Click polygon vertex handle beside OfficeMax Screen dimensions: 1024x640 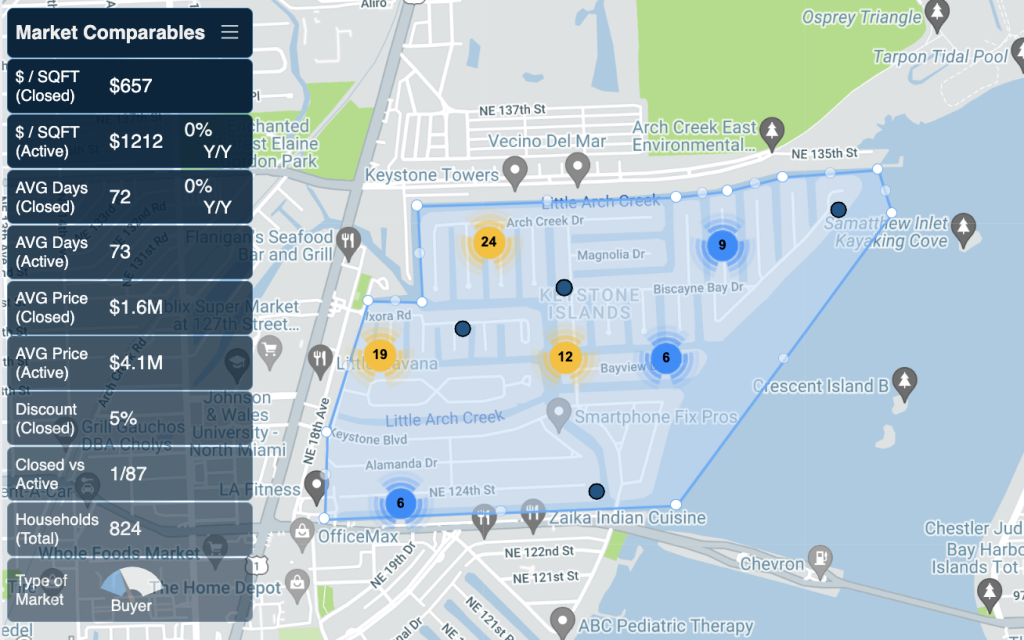324,519
